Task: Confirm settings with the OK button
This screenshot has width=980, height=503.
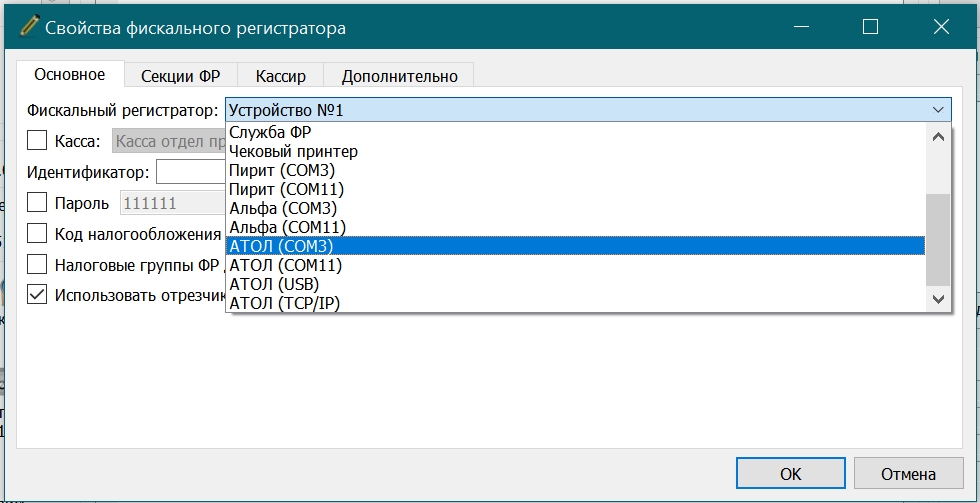Action: pyautogui.click(x=791, y=474)
